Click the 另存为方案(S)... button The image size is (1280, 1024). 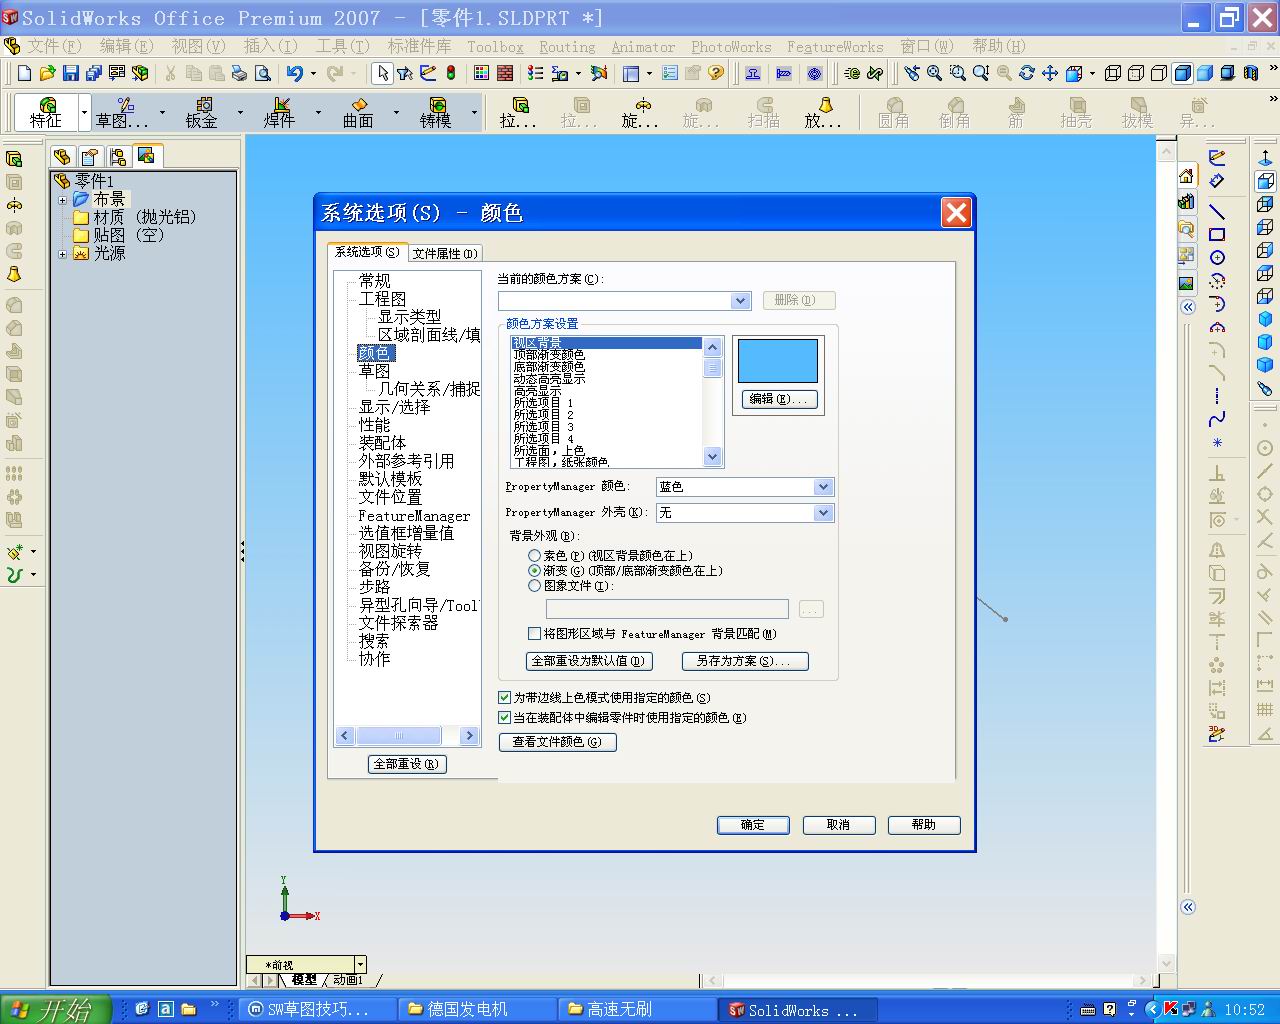click(745, 661)
